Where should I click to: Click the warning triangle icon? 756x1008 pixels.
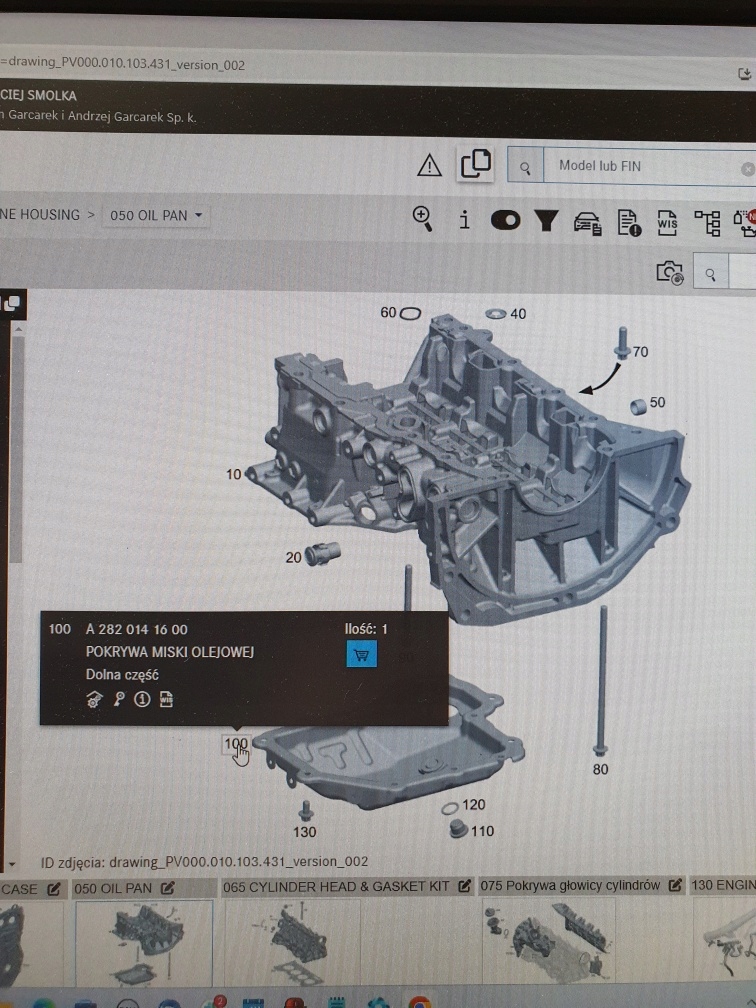point(429,166)
